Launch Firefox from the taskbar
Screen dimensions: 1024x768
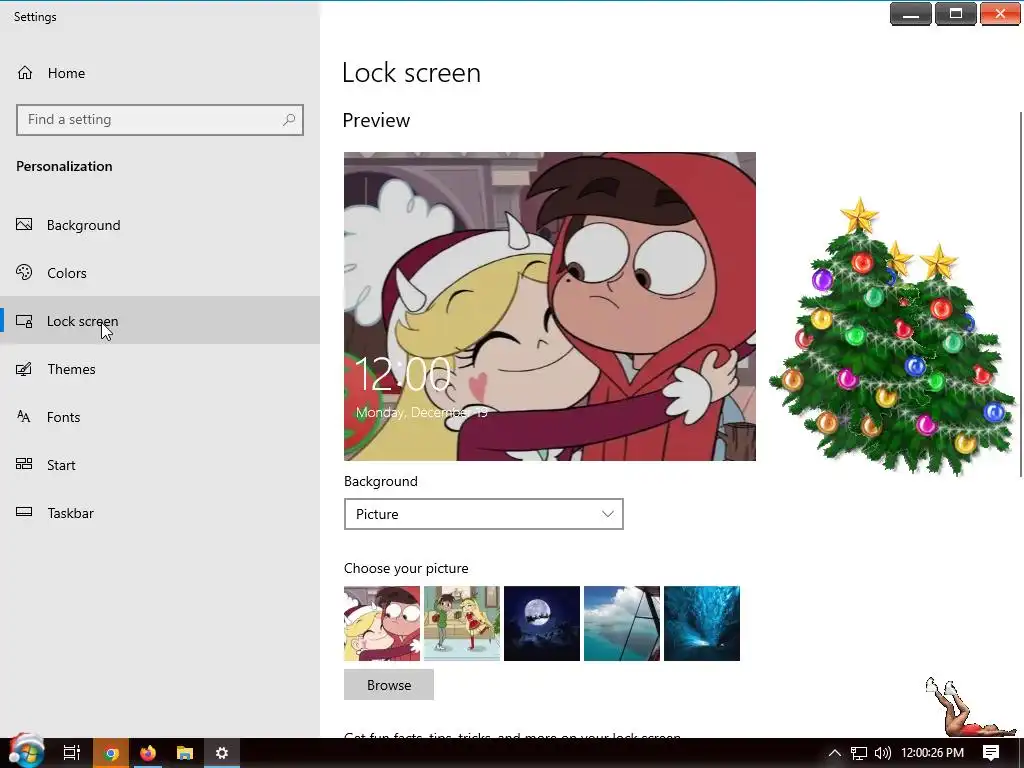pos(148,753)
